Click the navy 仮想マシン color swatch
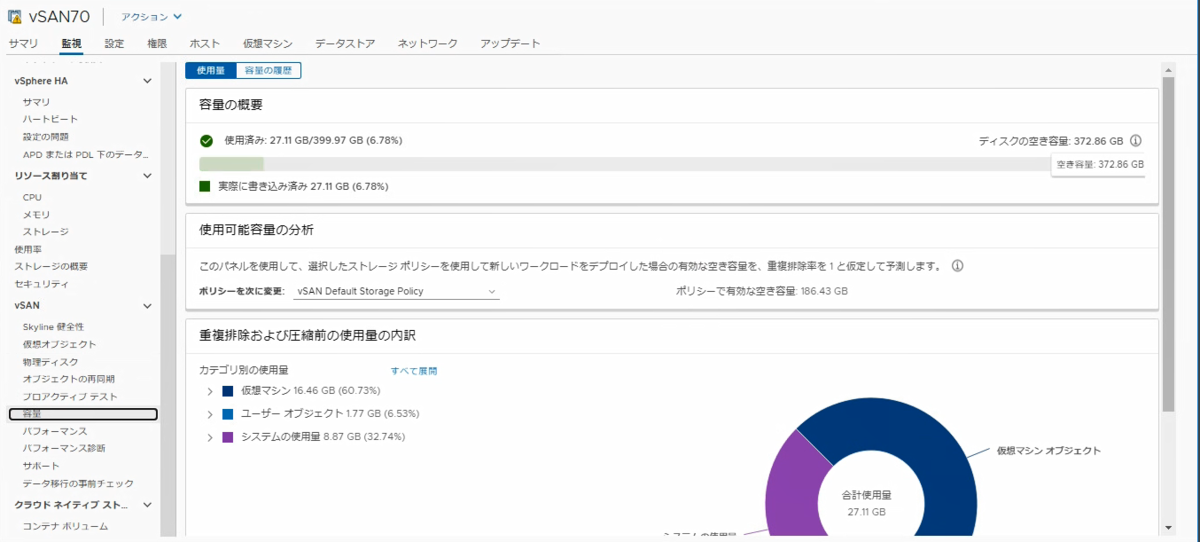1200x542 pixels. tap(228, 391)
